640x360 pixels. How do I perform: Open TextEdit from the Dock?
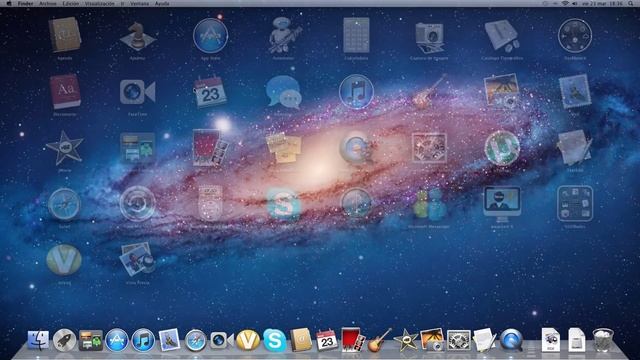(x=484, y=340)
